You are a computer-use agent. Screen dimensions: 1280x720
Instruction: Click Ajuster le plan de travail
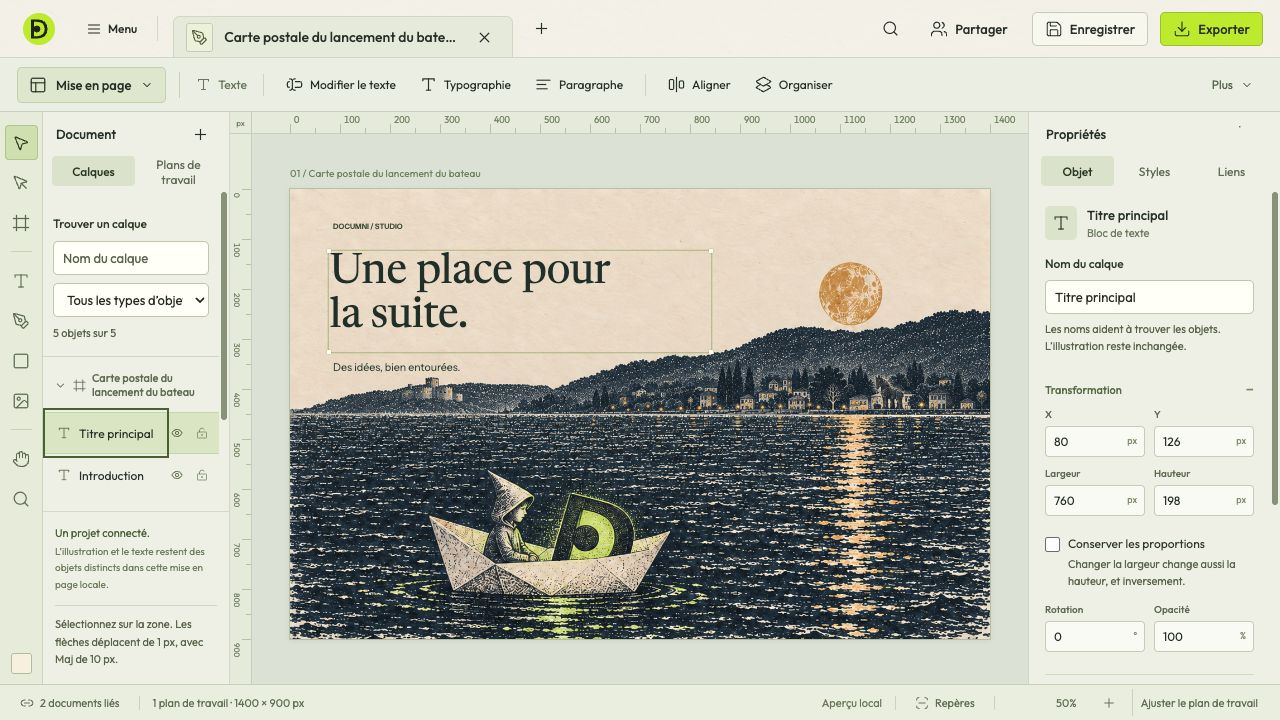[1199, 703]
